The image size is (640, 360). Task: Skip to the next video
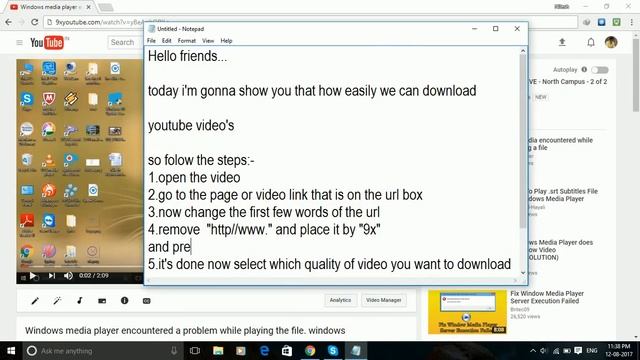click(x=51, y=276)
